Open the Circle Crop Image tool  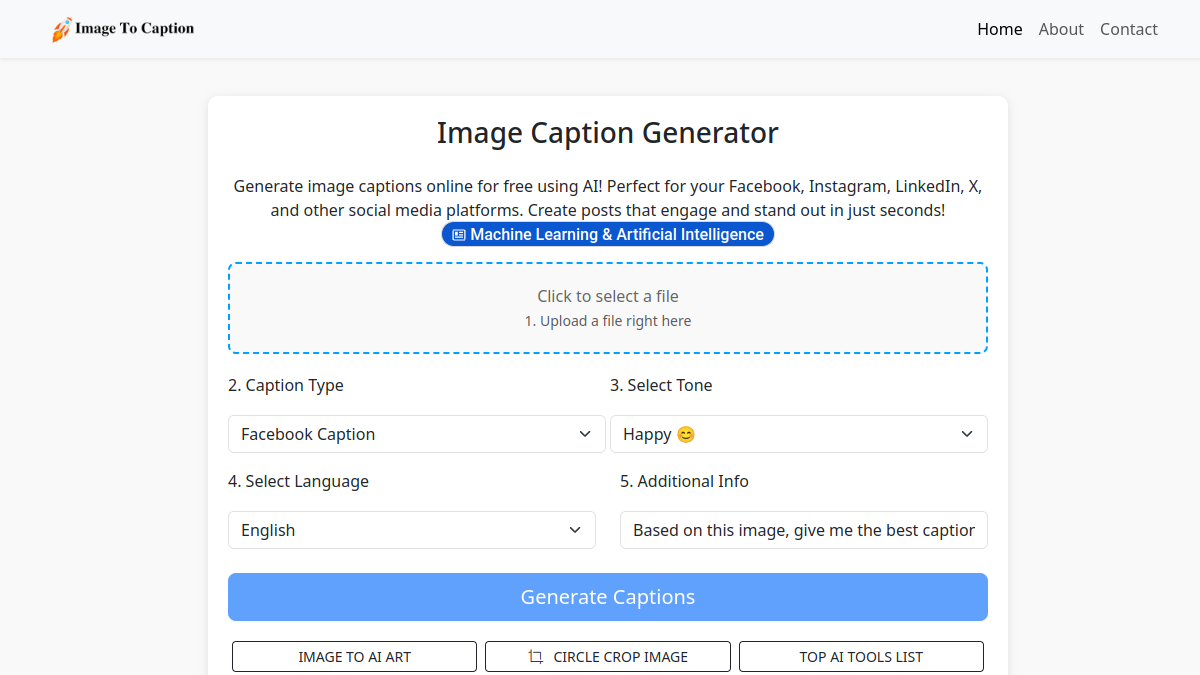point(608,657)
